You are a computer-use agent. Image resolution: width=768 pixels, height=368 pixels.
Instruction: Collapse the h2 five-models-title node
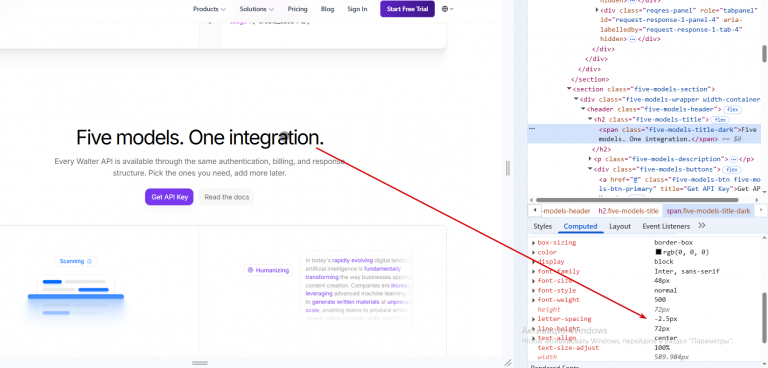(590, 120)
